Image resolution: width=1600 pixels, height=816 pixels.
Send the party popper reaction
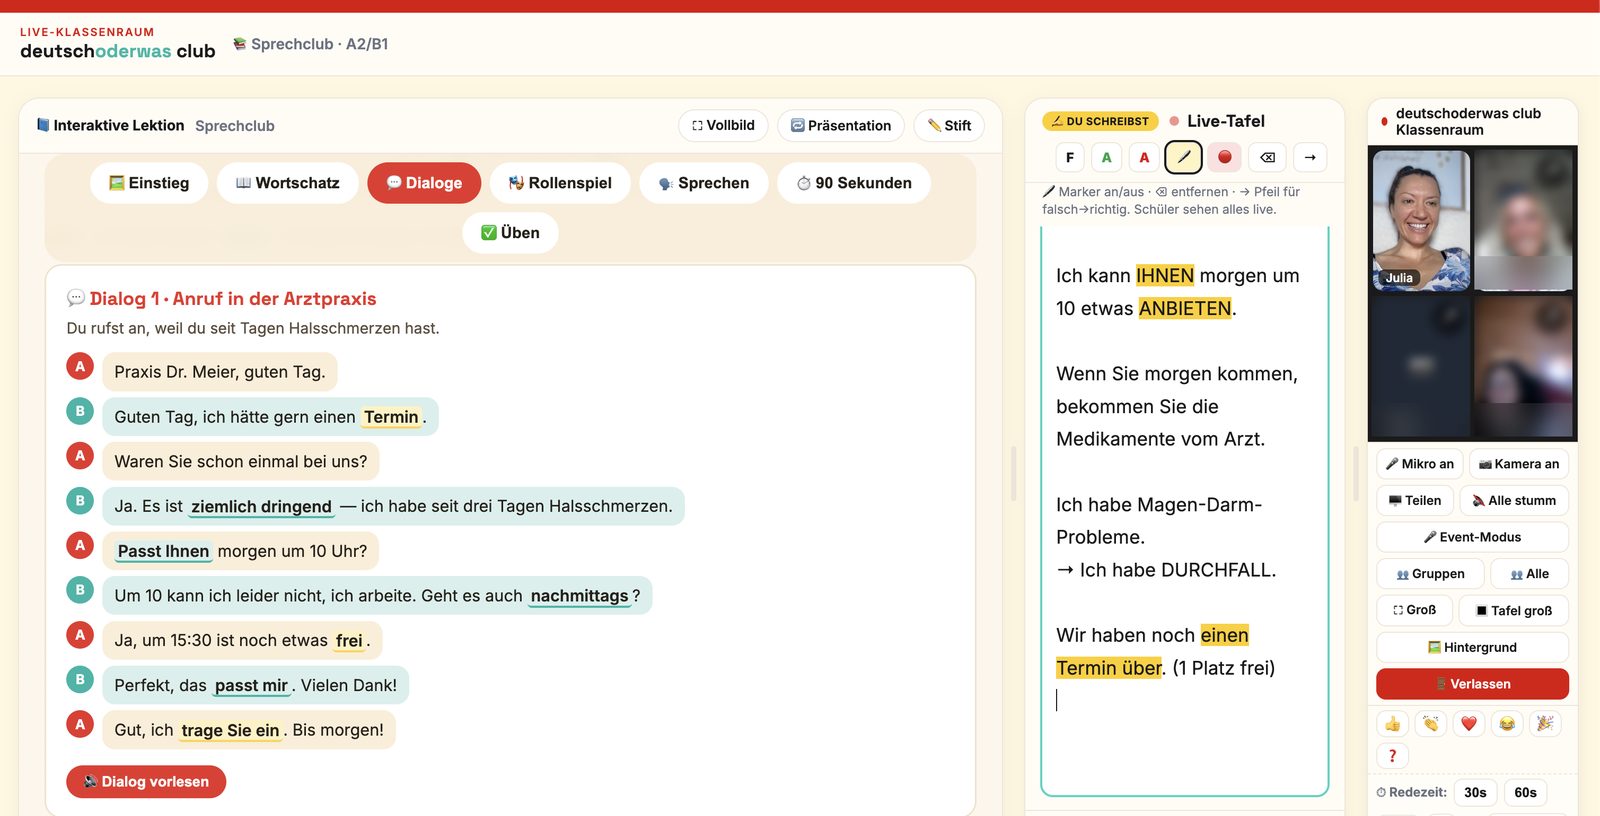tap(1545, 724)
